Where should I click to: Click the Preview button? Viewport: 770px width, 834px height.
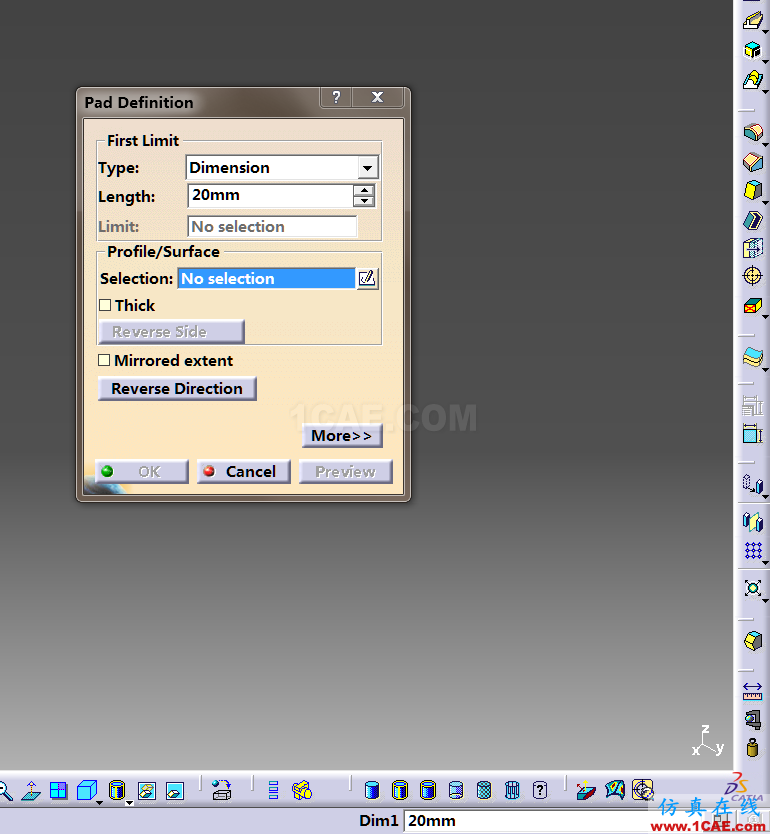[x=346, y=472]
